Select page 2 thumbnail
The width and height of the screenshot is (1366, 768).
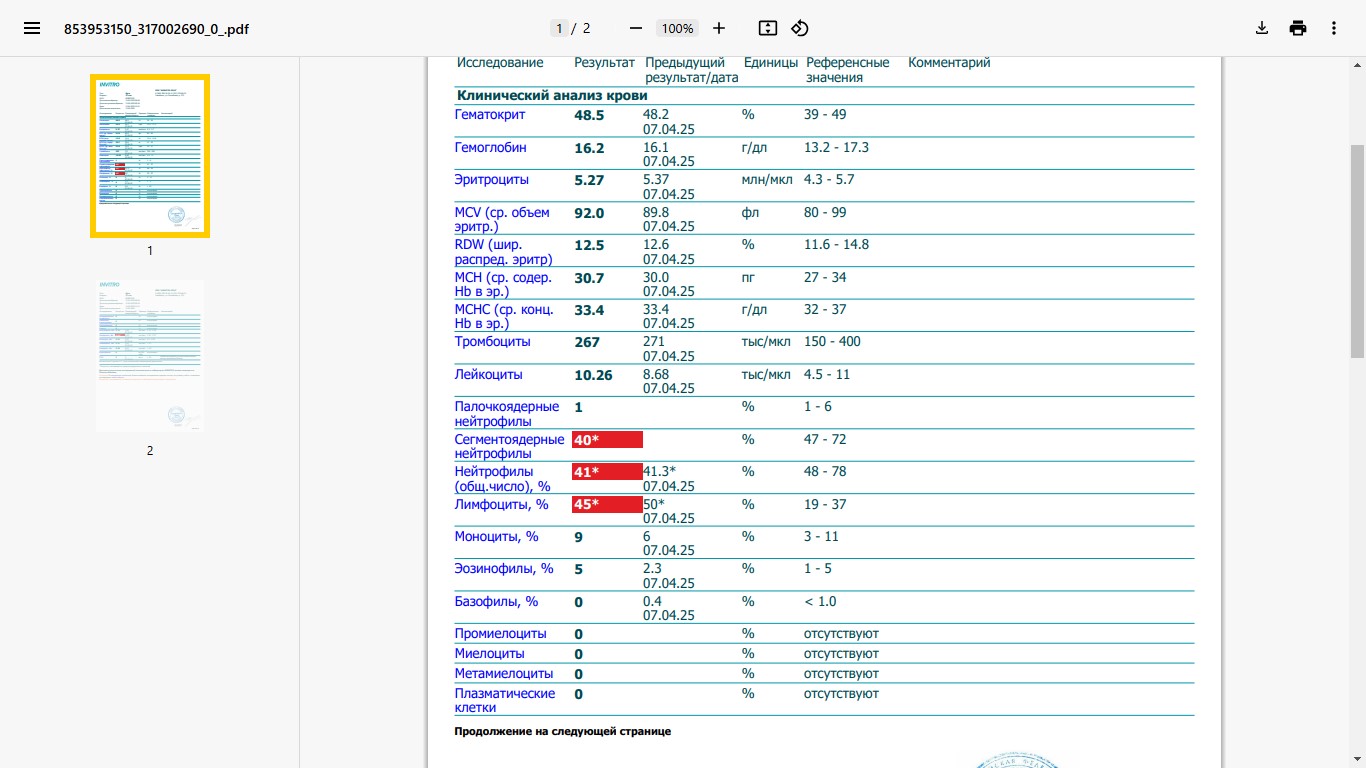point(150,356)
